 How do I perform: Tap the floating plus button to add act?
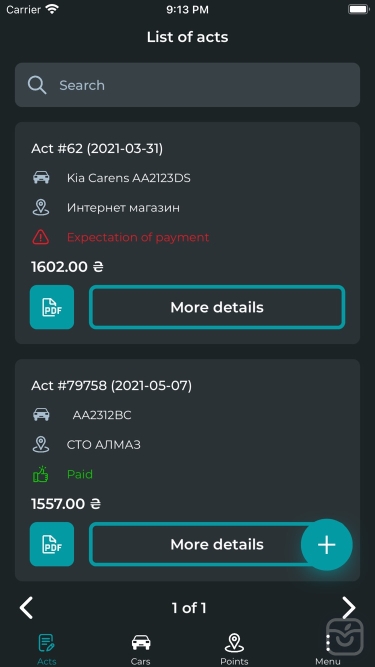pos(327,544)
